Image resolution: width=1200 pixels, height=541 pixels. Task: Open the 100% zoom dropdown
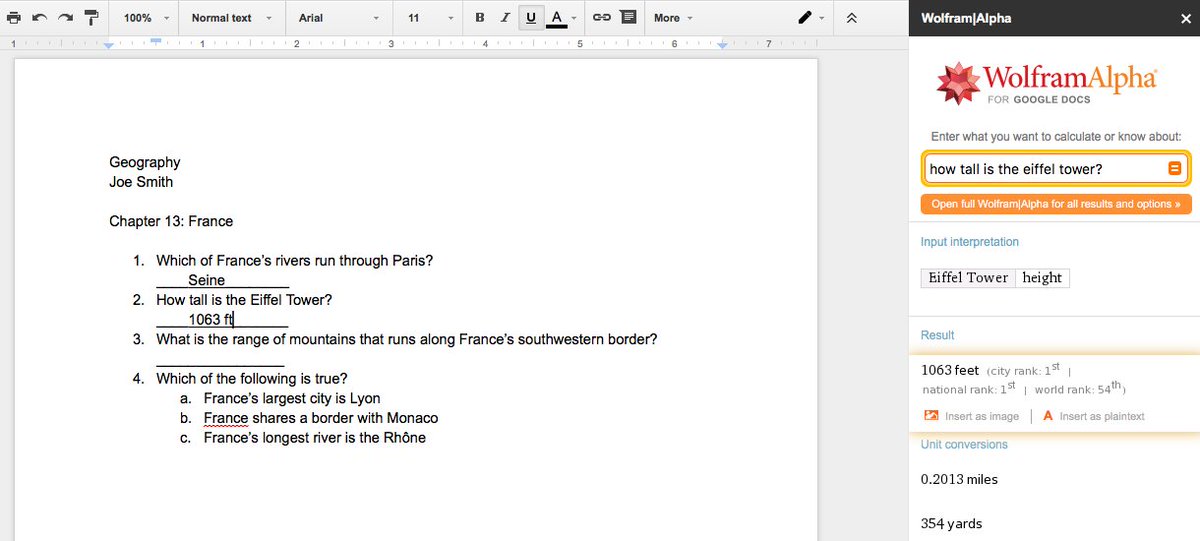(145, 18)
